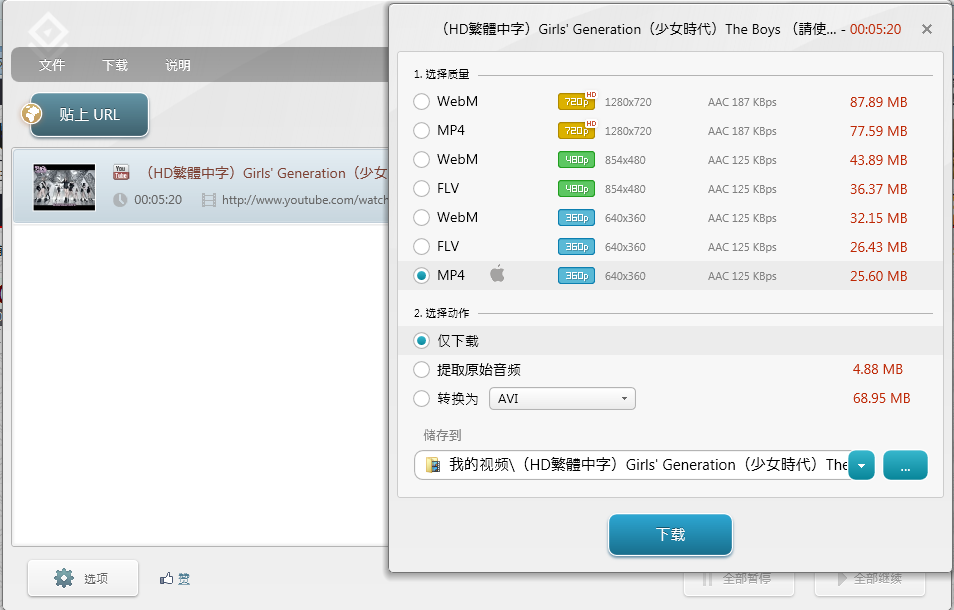The image size is (954, 610).
Task: Click the folder icon in the save path field
Action: click(x=433, y=465)
